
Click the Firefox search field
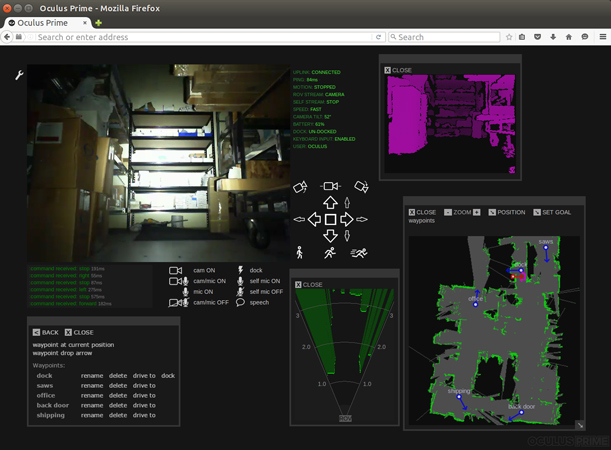click(x=444, y=37)
